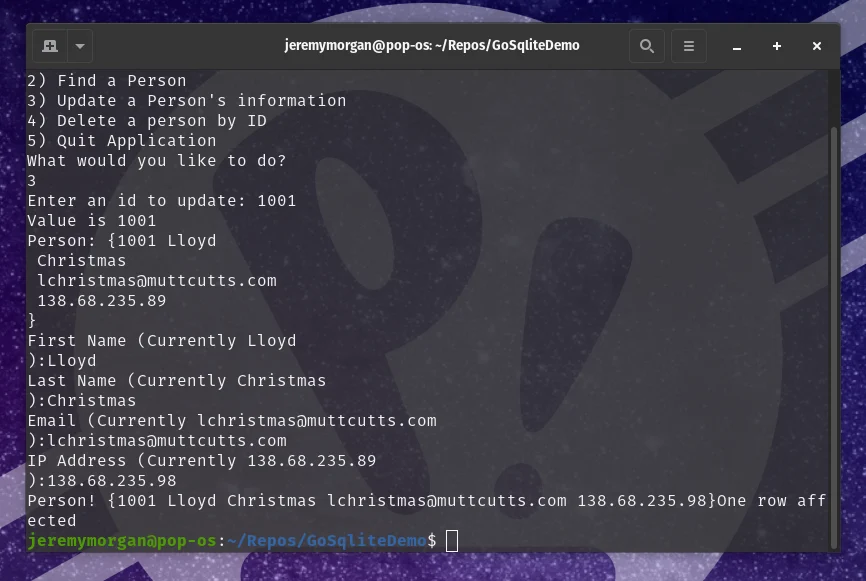
Task: Close the GoSqliteDemo terminal window
Action: point(817,46)
